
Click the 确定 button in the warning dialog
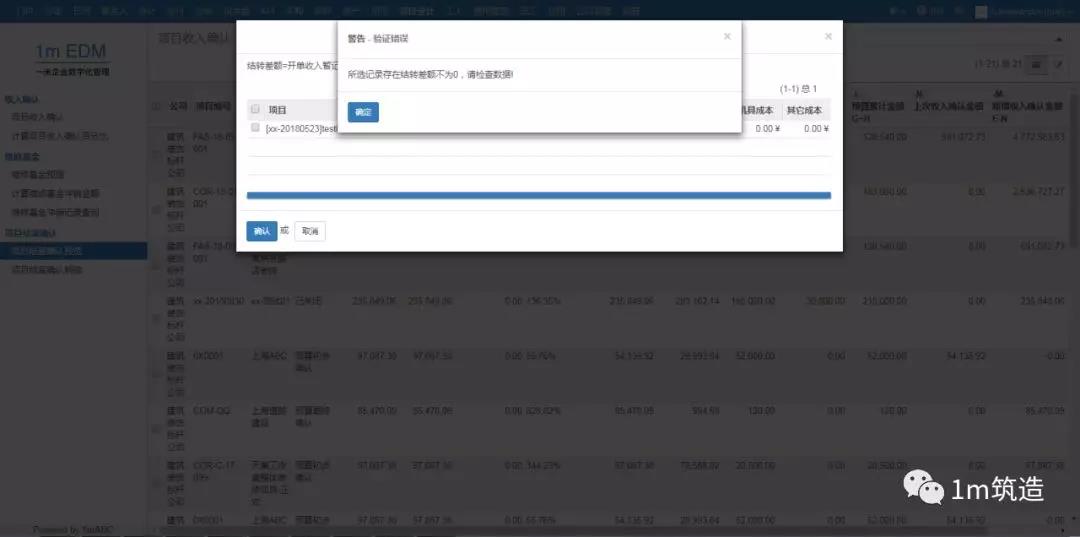click(x=363, y=112)
